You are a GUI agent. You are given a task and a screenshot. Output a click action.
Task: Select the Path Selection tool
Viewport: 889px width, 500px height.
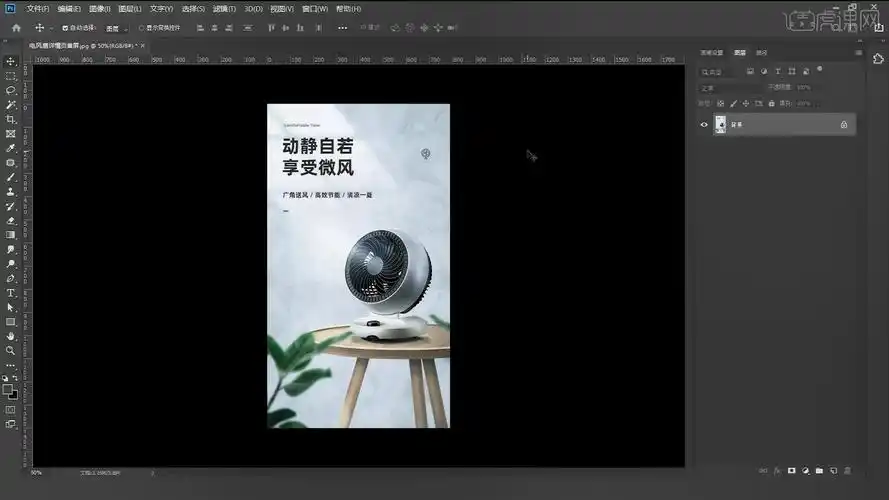[x=11, y=307]
